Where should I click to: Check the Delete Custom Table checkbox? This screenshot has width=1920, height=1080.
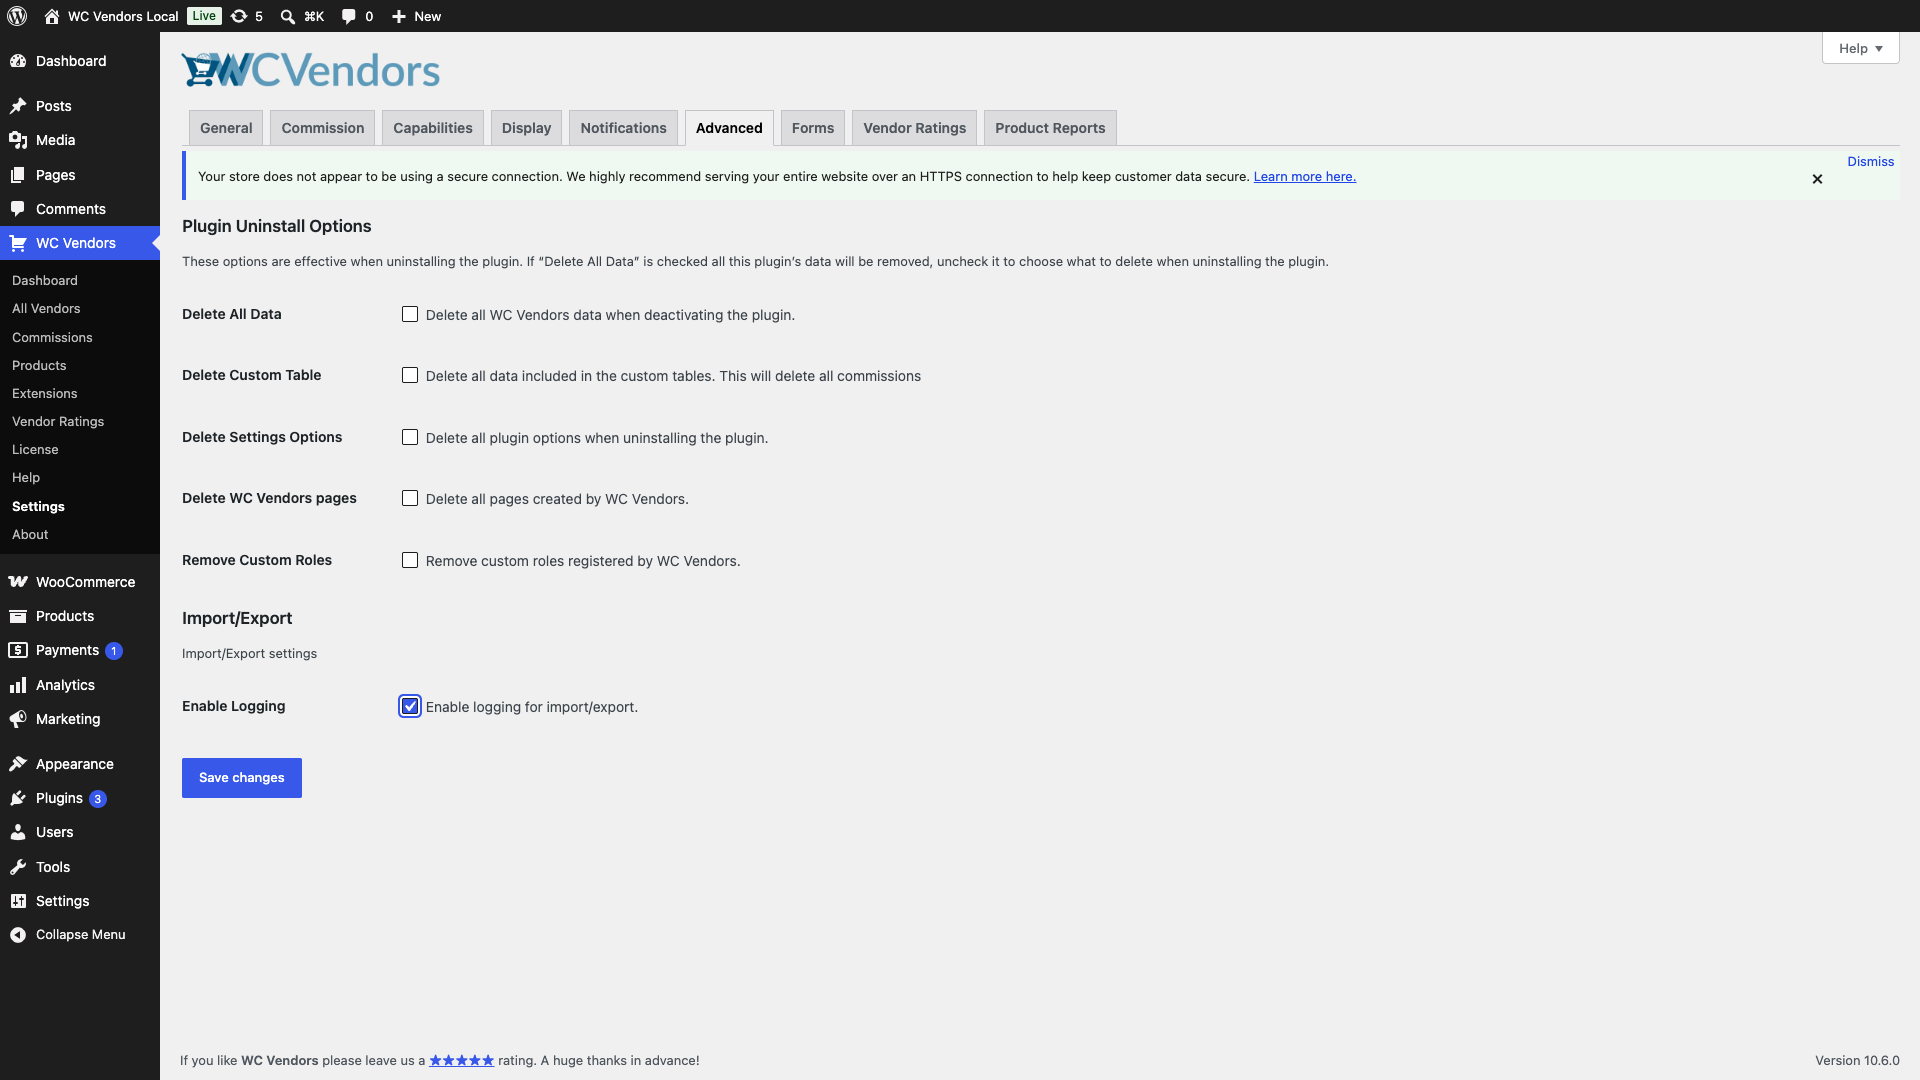click(x=410, y=375)
